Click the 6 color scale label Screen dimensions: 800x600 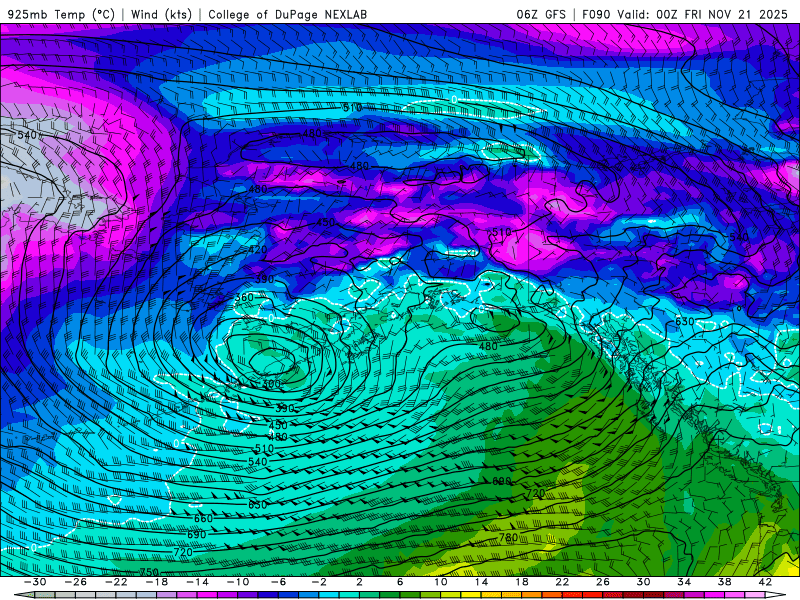400,582
